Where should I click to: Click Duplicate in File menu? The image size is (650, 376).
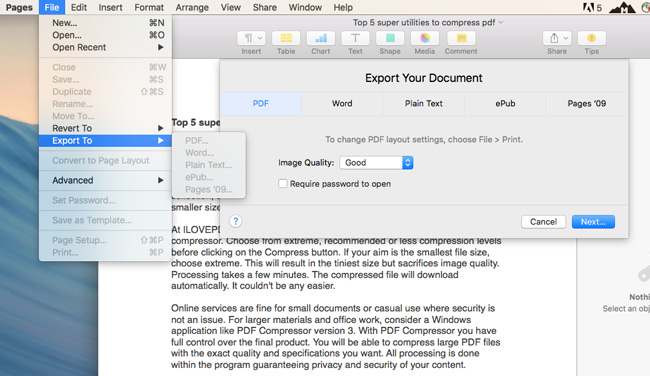click(105, 92)
